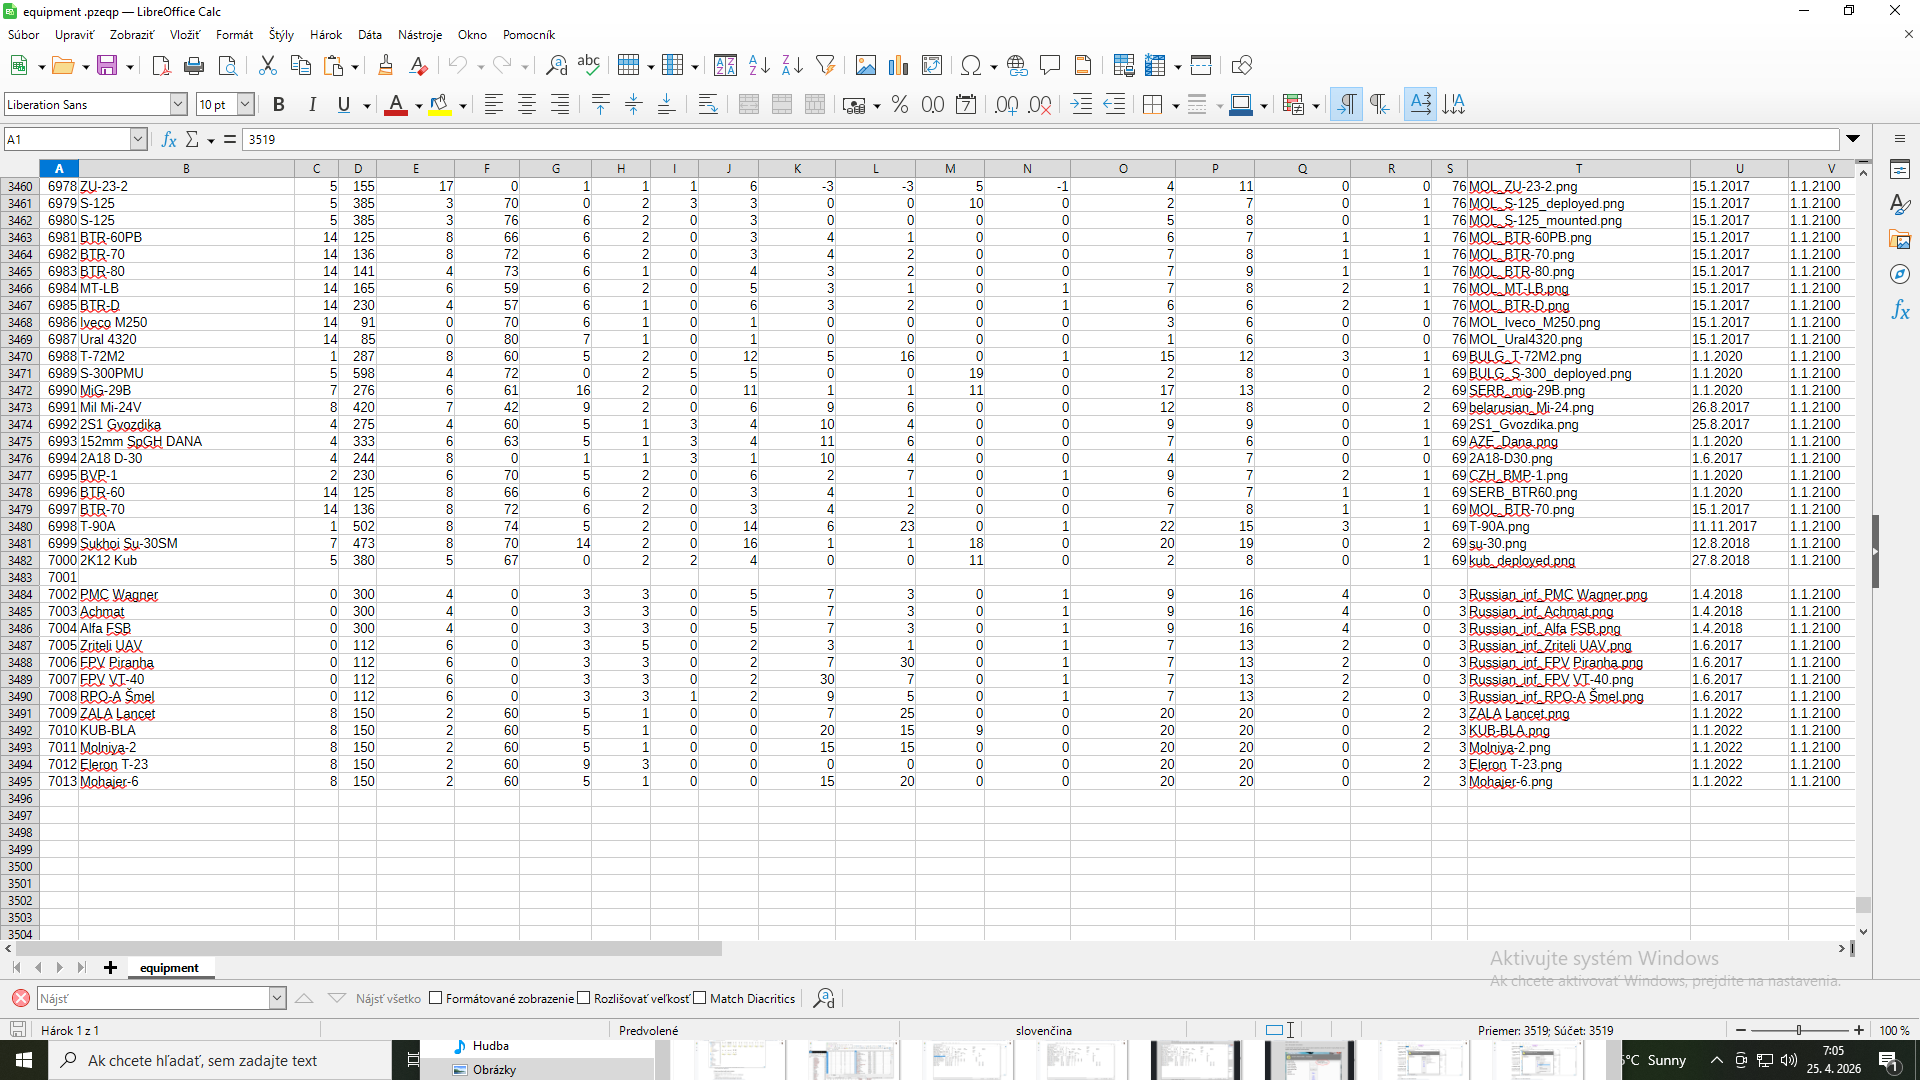Select the equipment sheet tab
The image size is (1920, 1080).
pyautogui.click(x=169, y=968)
